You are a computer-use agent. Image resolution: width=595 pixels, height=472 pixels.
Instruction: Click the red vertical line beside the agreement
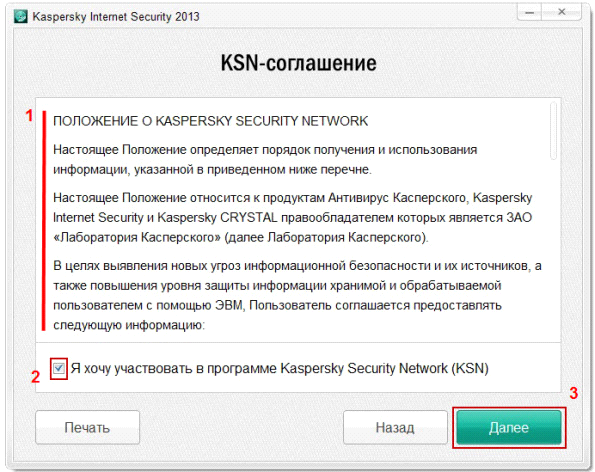click(44, 221)
